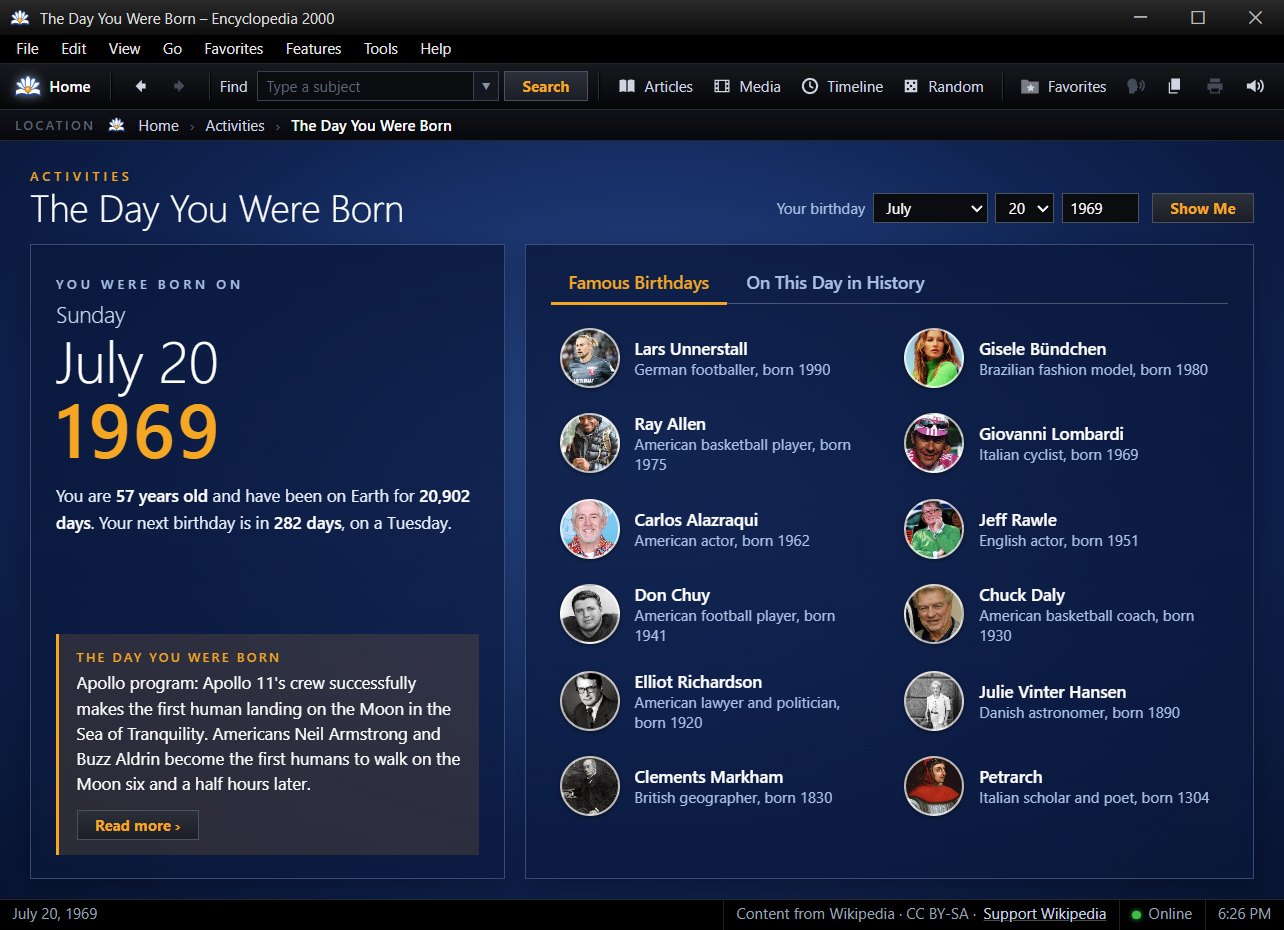The image size is (1284, 930).
Task: Open Lars Unnerstall's portrait thumbnail
Action: 590,358
